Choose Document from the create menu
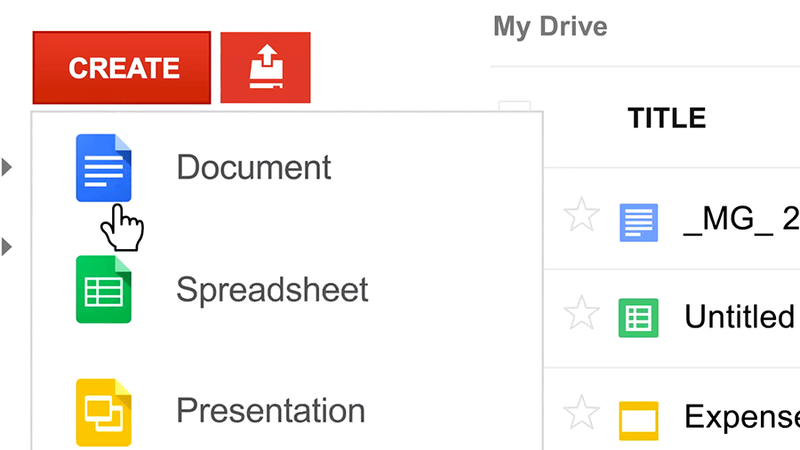Screen dimensions: 800x450 pyautogui.click(x=287, y=168)
